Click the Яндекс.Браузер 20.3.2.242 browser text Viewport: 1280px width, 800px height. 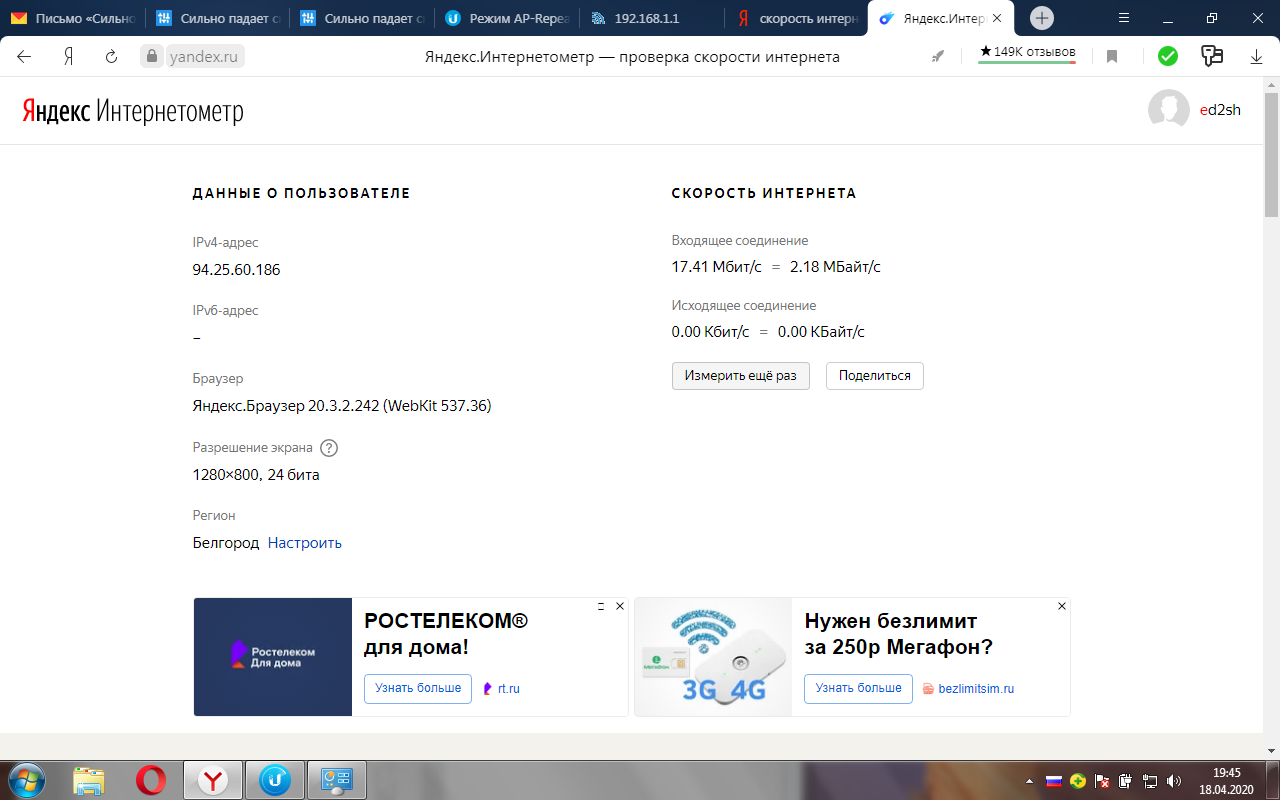(x=342, y=406)
